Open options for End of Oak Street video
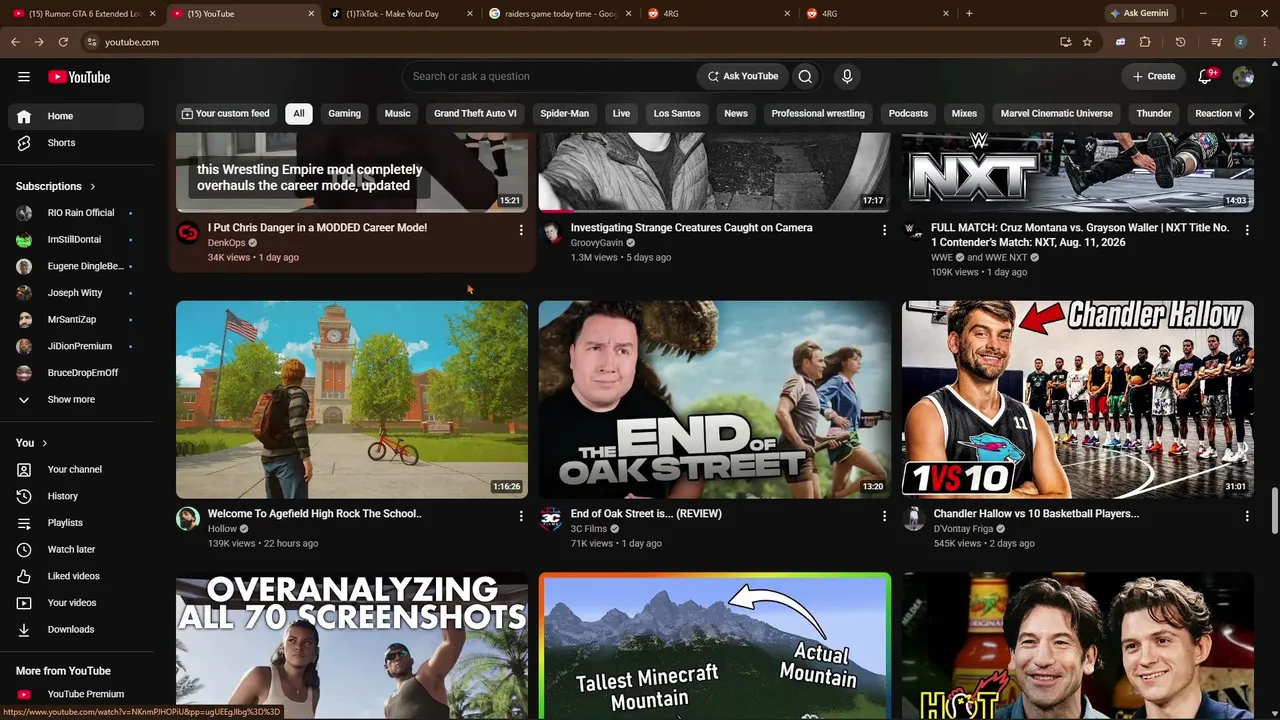 point(884,516)
